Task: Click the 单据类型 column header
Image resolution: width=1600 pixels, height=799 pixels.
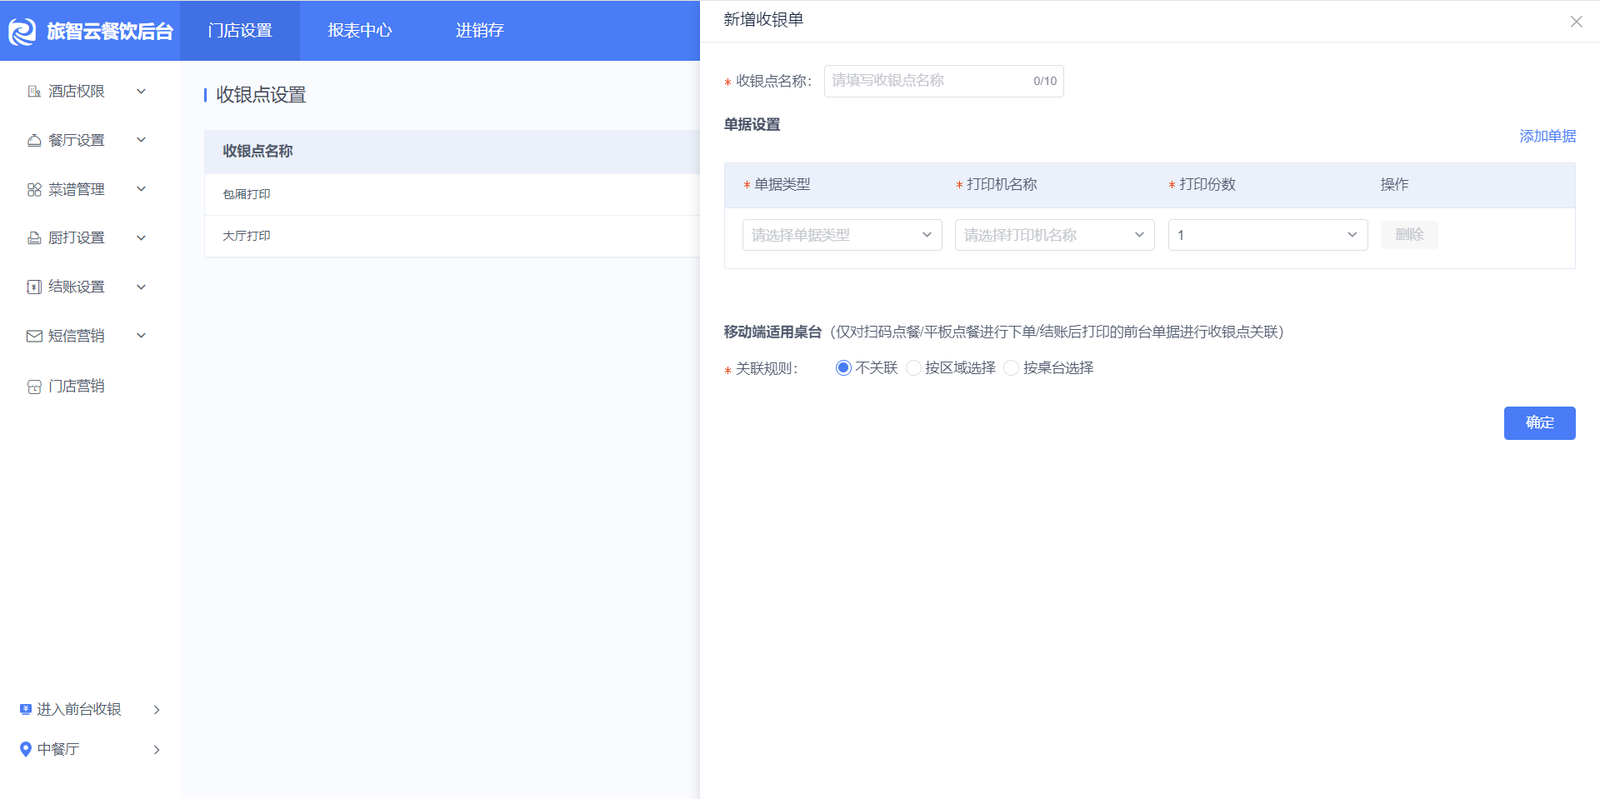Action: pos(782,185)
